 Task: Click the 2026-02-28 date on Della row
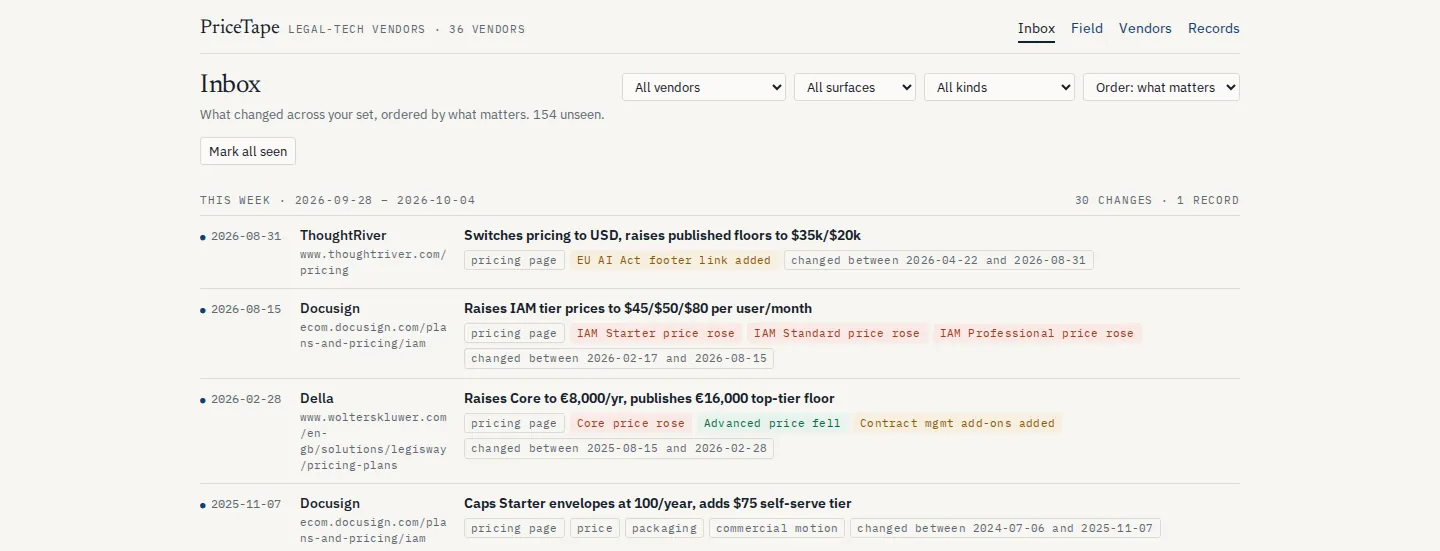[246, 399]
